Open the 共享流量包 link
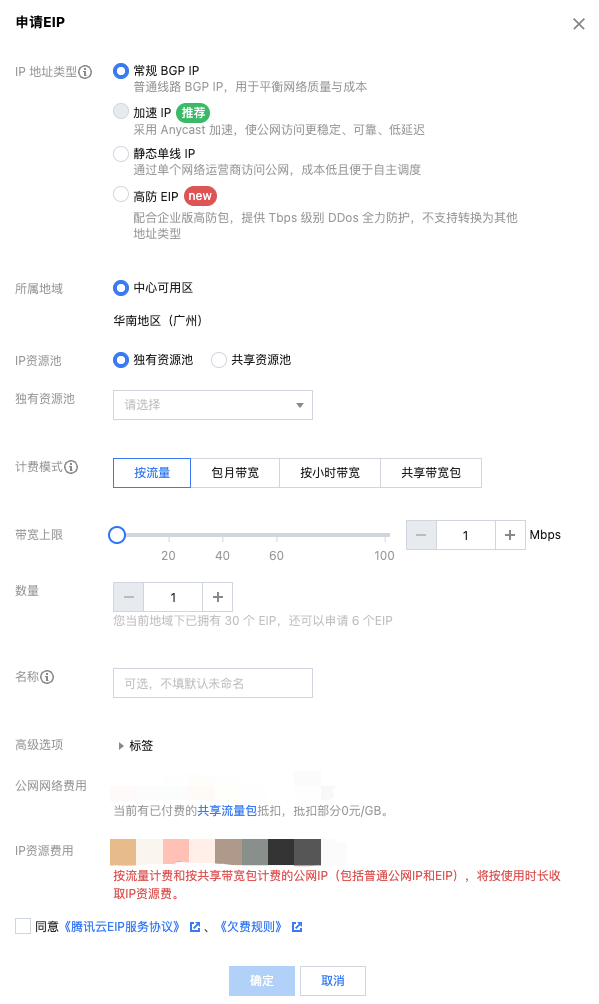The width and height of the screenshot is (599, 1004). [227, 811]
